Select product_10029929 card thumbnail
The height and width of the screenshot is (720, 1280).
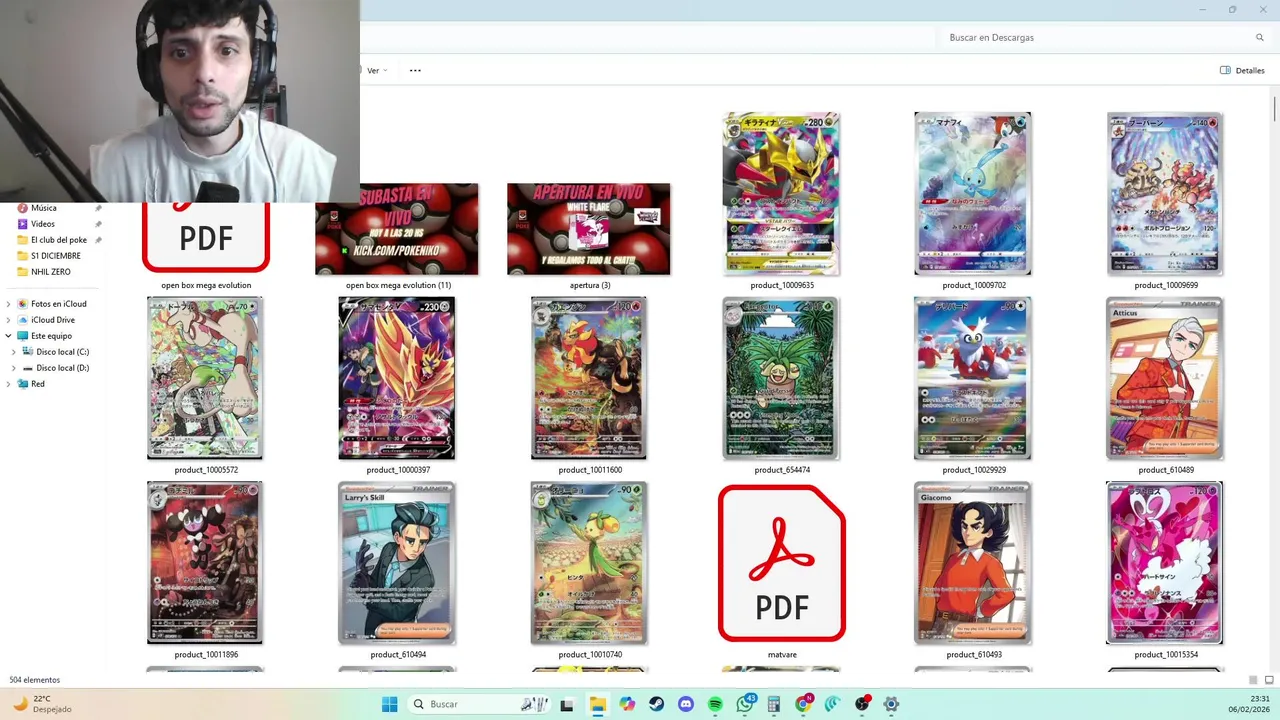[973, 379]
